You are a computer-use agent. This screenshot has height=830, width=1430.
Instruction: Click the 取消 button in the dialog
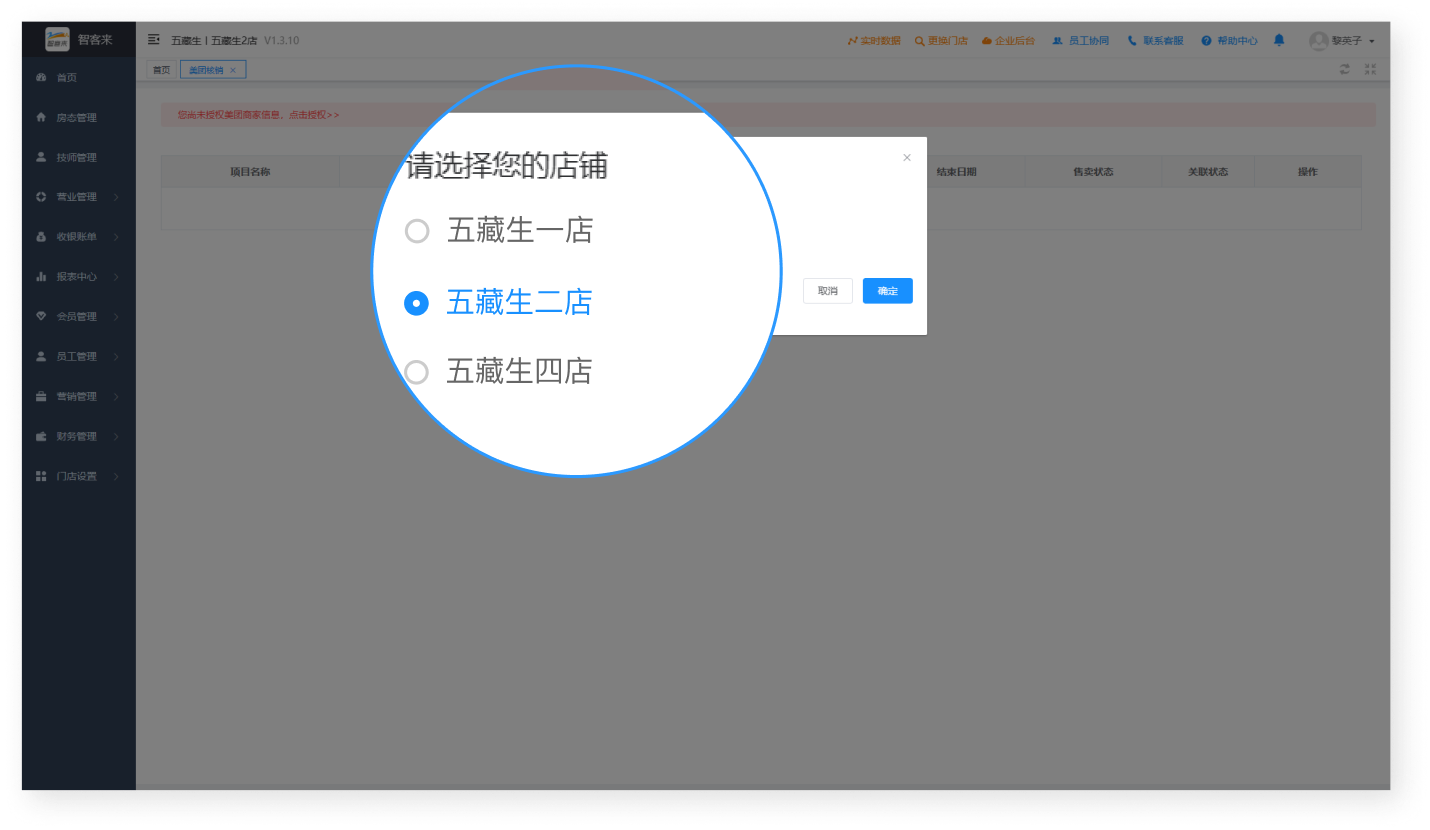(828, 291)
